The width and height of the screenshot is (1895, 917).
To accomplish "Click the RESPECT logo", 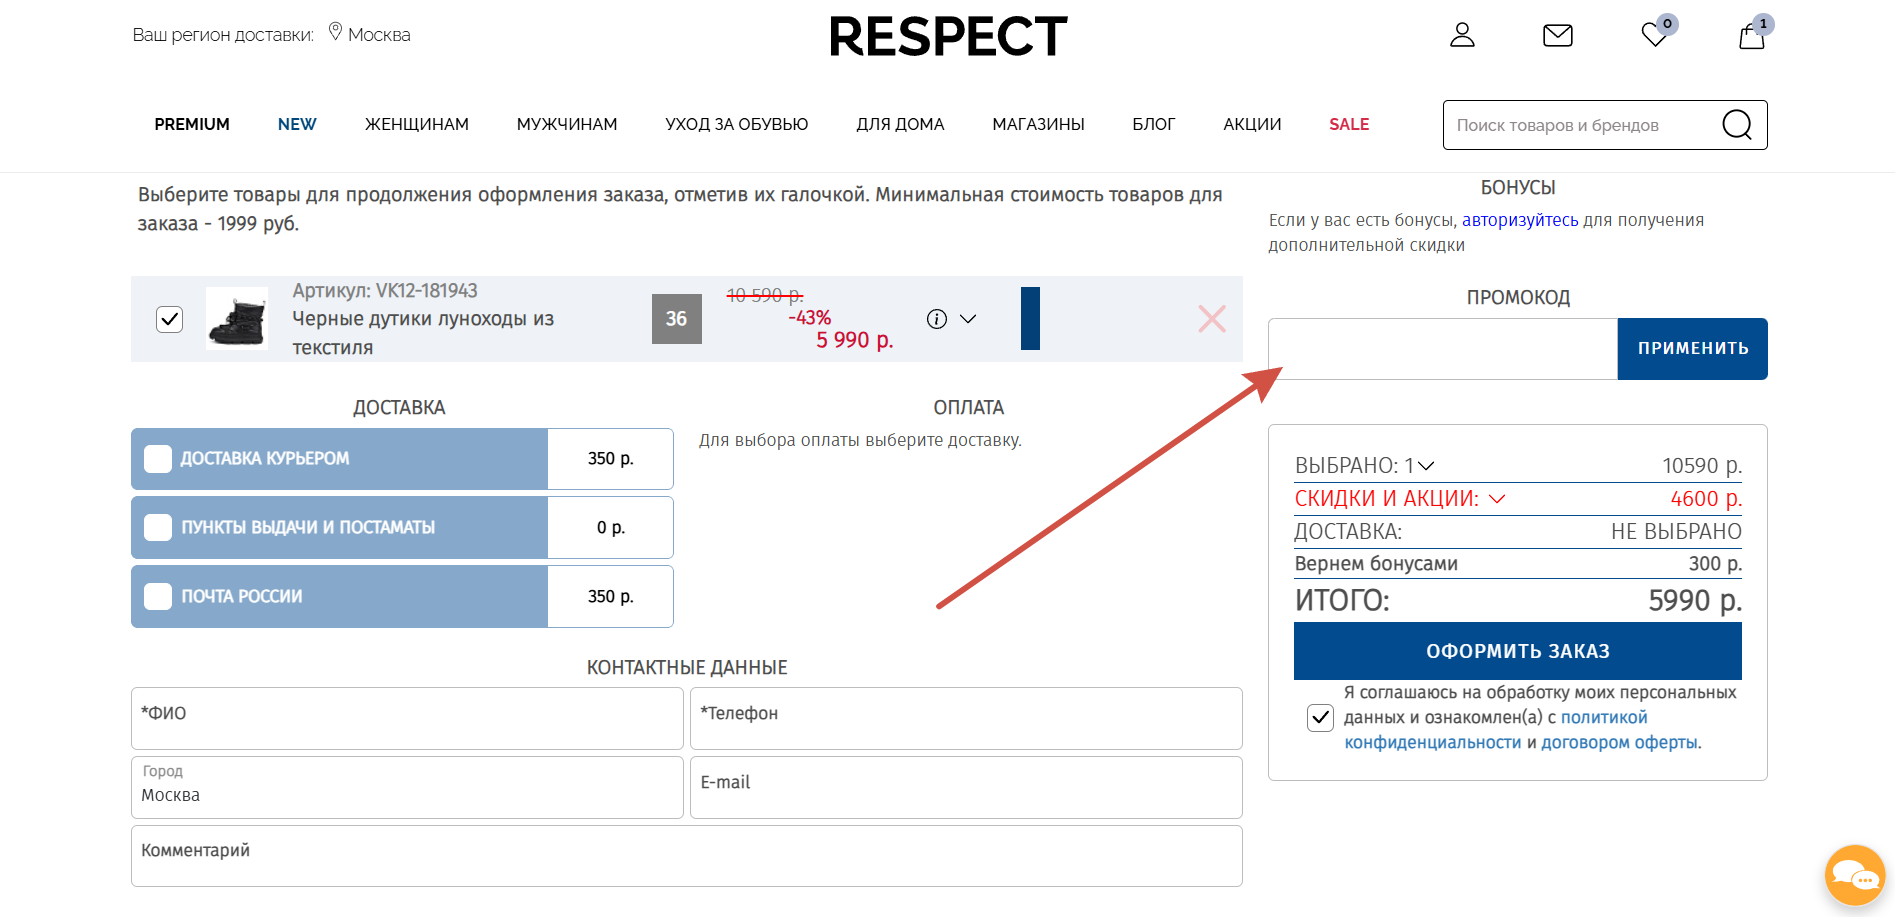I will coord(948,37).
